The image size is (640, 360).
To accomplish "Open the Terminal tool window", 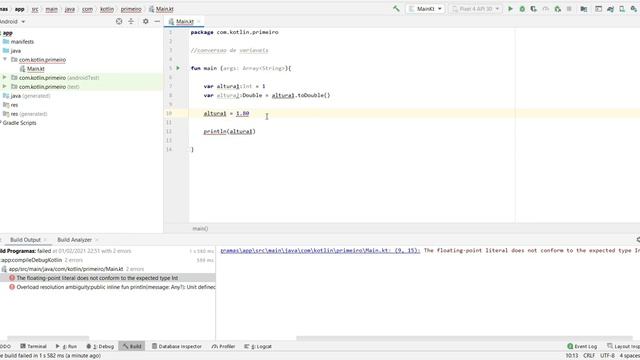I will (x=33, y=346).
